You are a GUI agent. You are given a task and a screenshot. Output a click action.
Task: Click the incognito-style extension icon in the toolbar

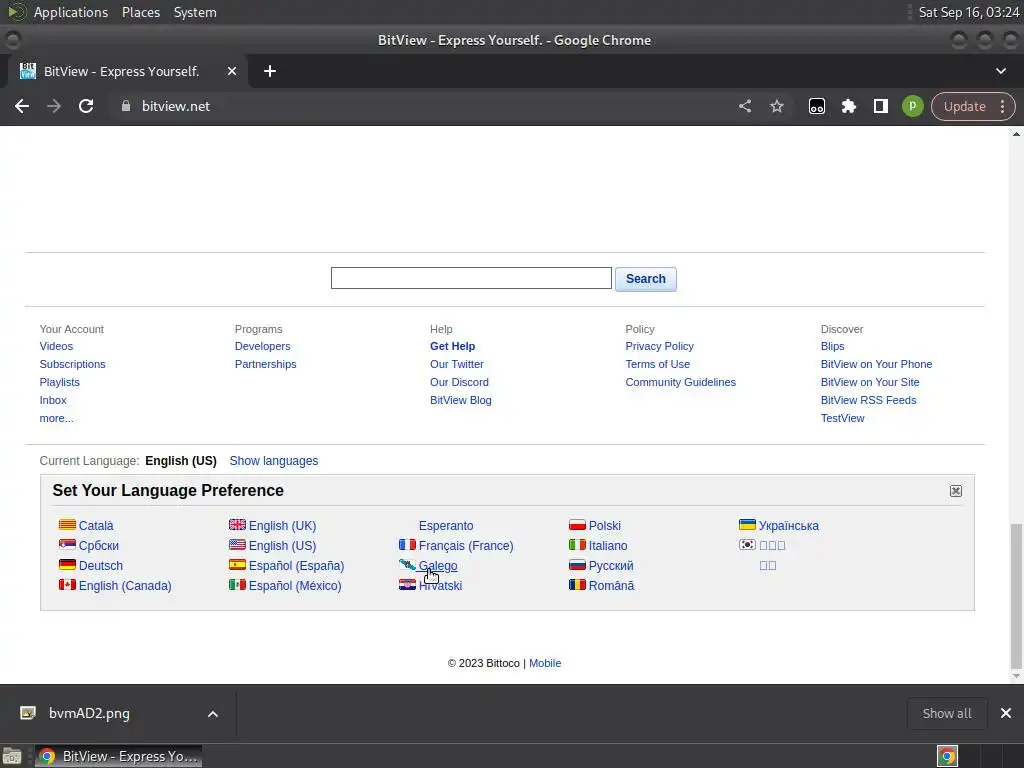click(x=816, y=106)
